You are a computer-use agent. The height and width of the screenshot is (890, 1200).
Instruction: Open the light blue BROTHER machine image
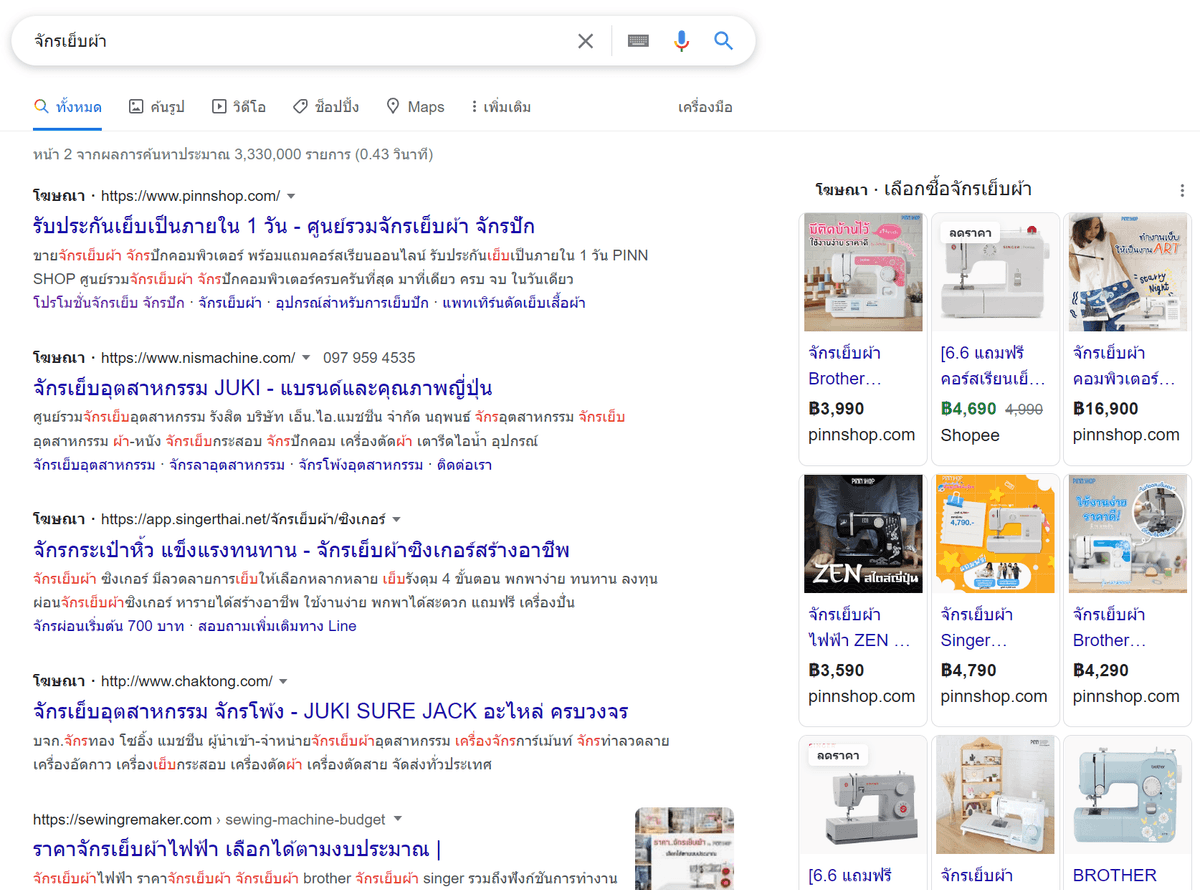1127,796
